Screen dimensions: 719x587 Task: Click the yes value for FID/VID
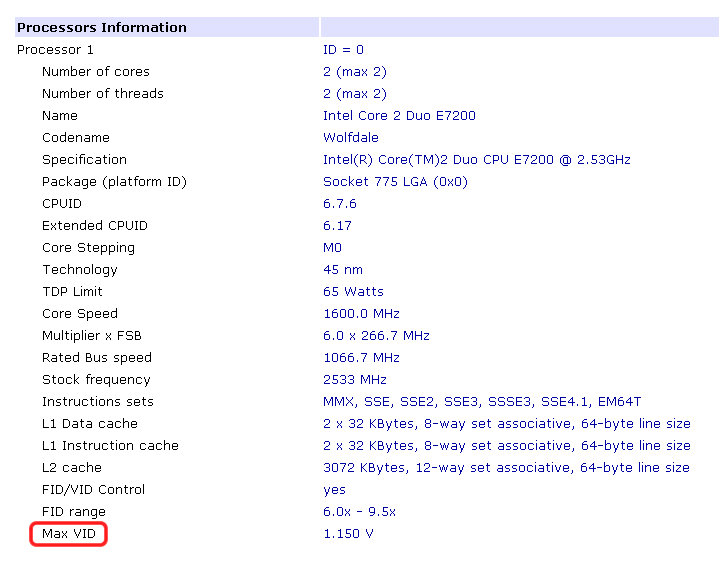334,491
